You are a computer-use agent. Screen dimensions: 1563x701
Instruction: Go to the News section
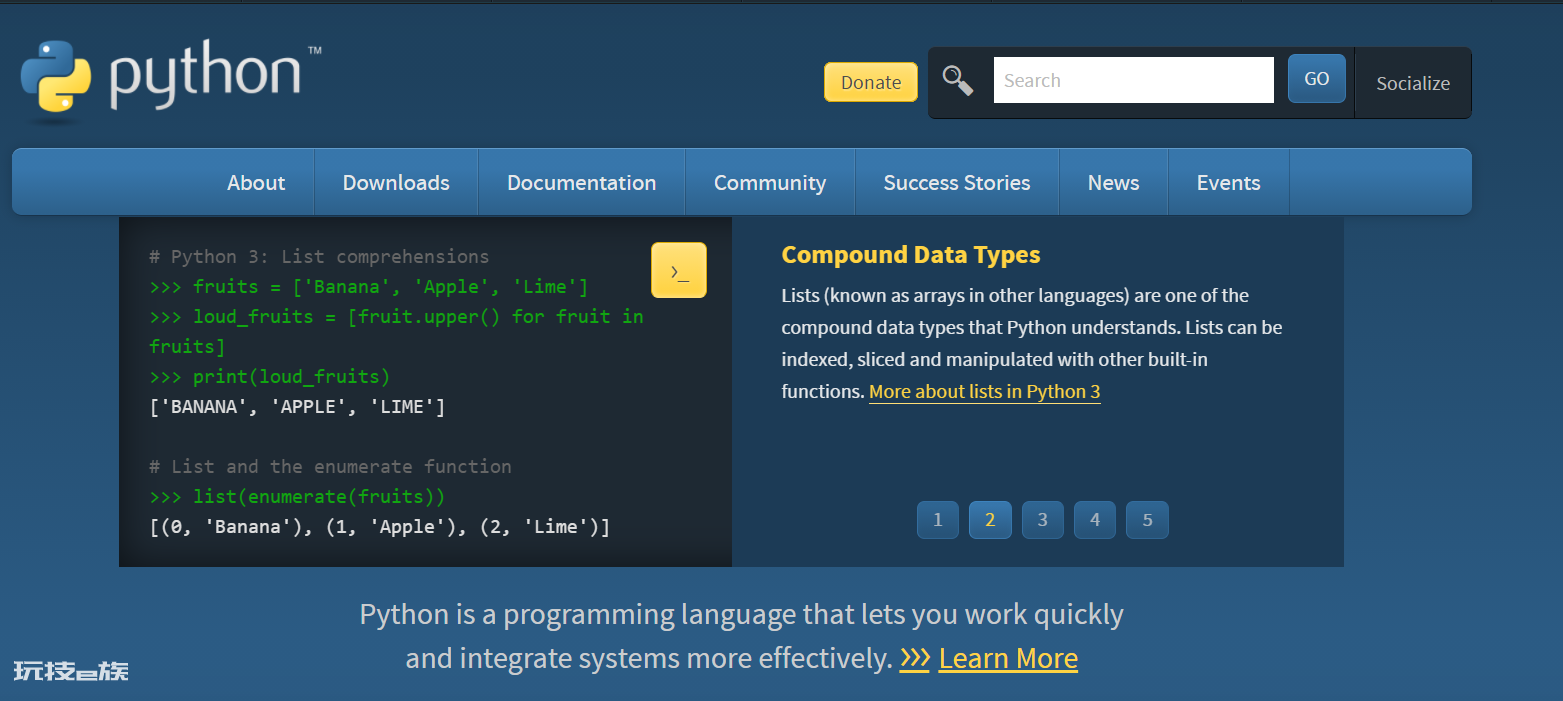[1114, 182]
